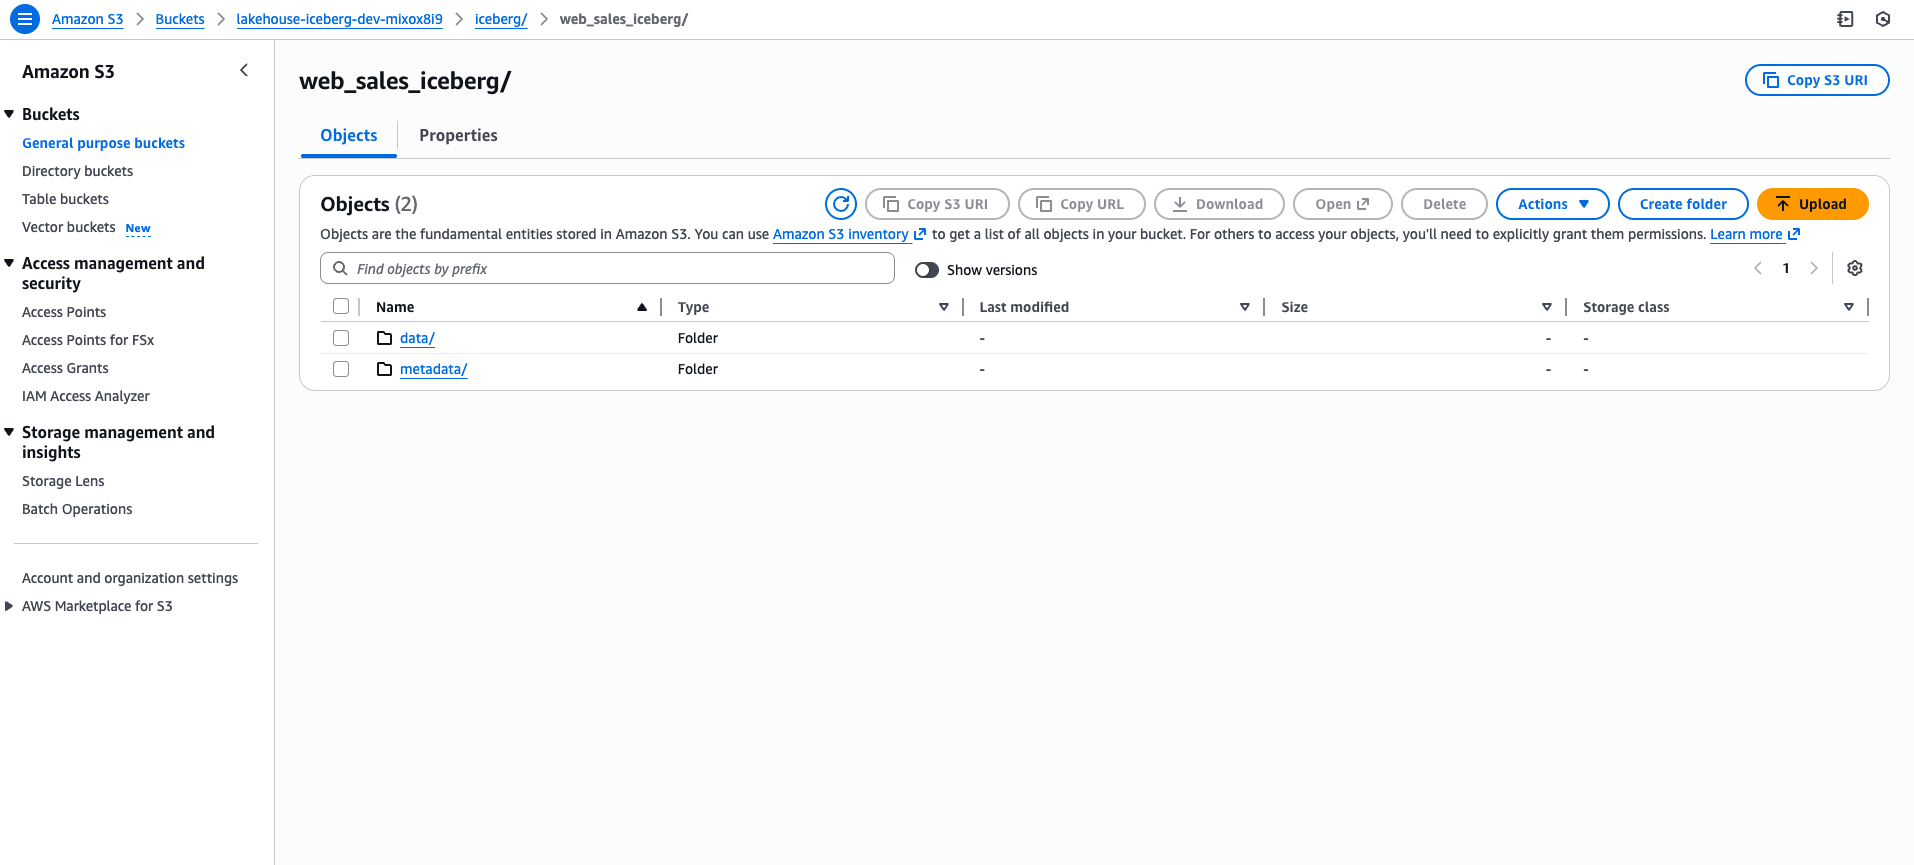Open the Actions dropdown menu

click(1552, 204)
